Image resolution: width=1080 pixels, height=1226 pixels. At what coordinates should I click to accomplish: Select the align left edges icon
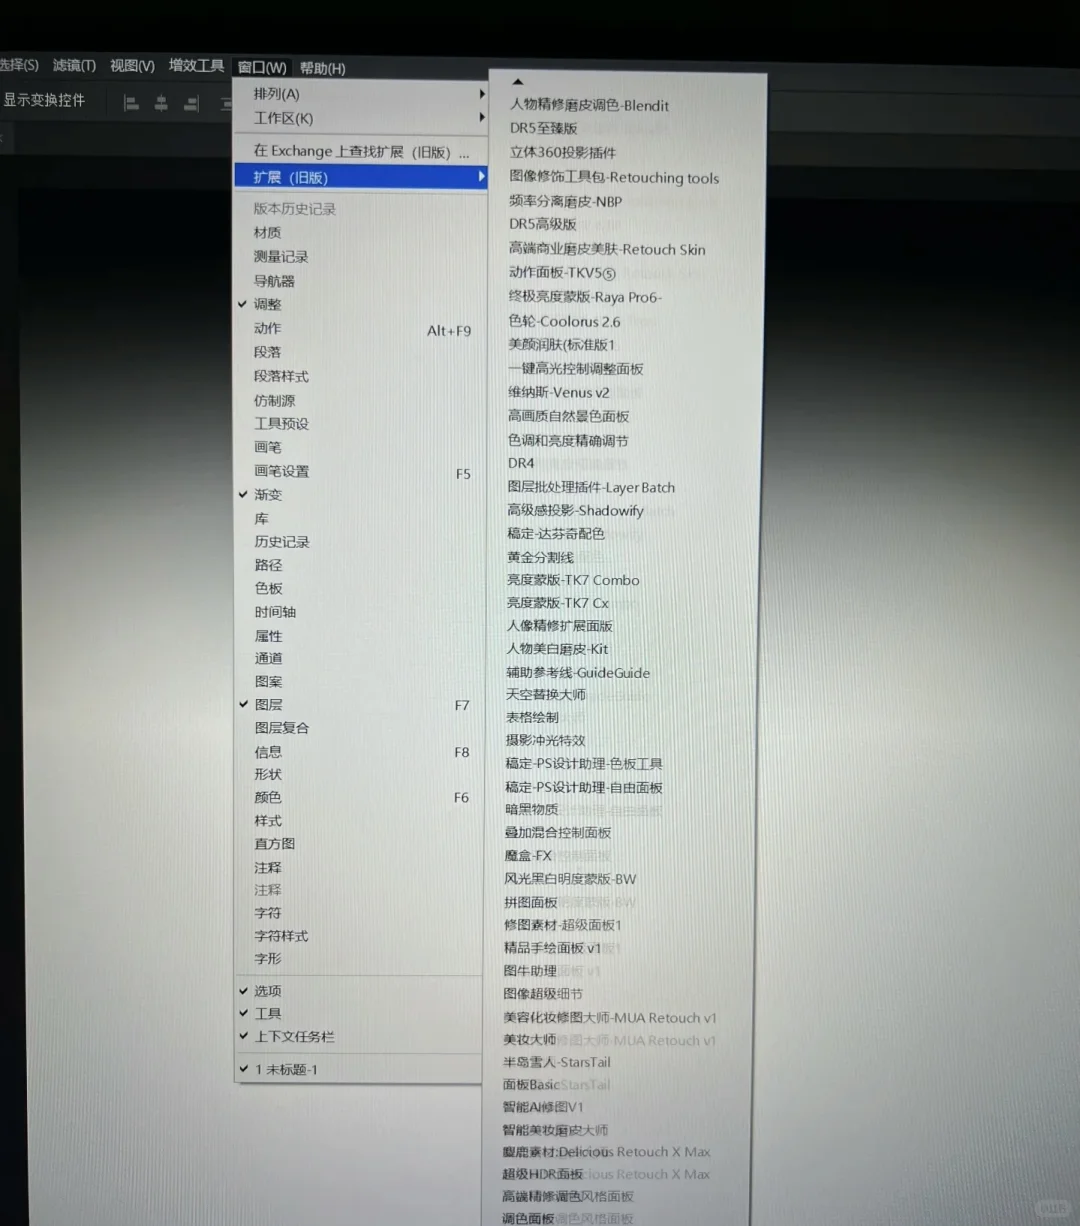click(x=131, y=103)
